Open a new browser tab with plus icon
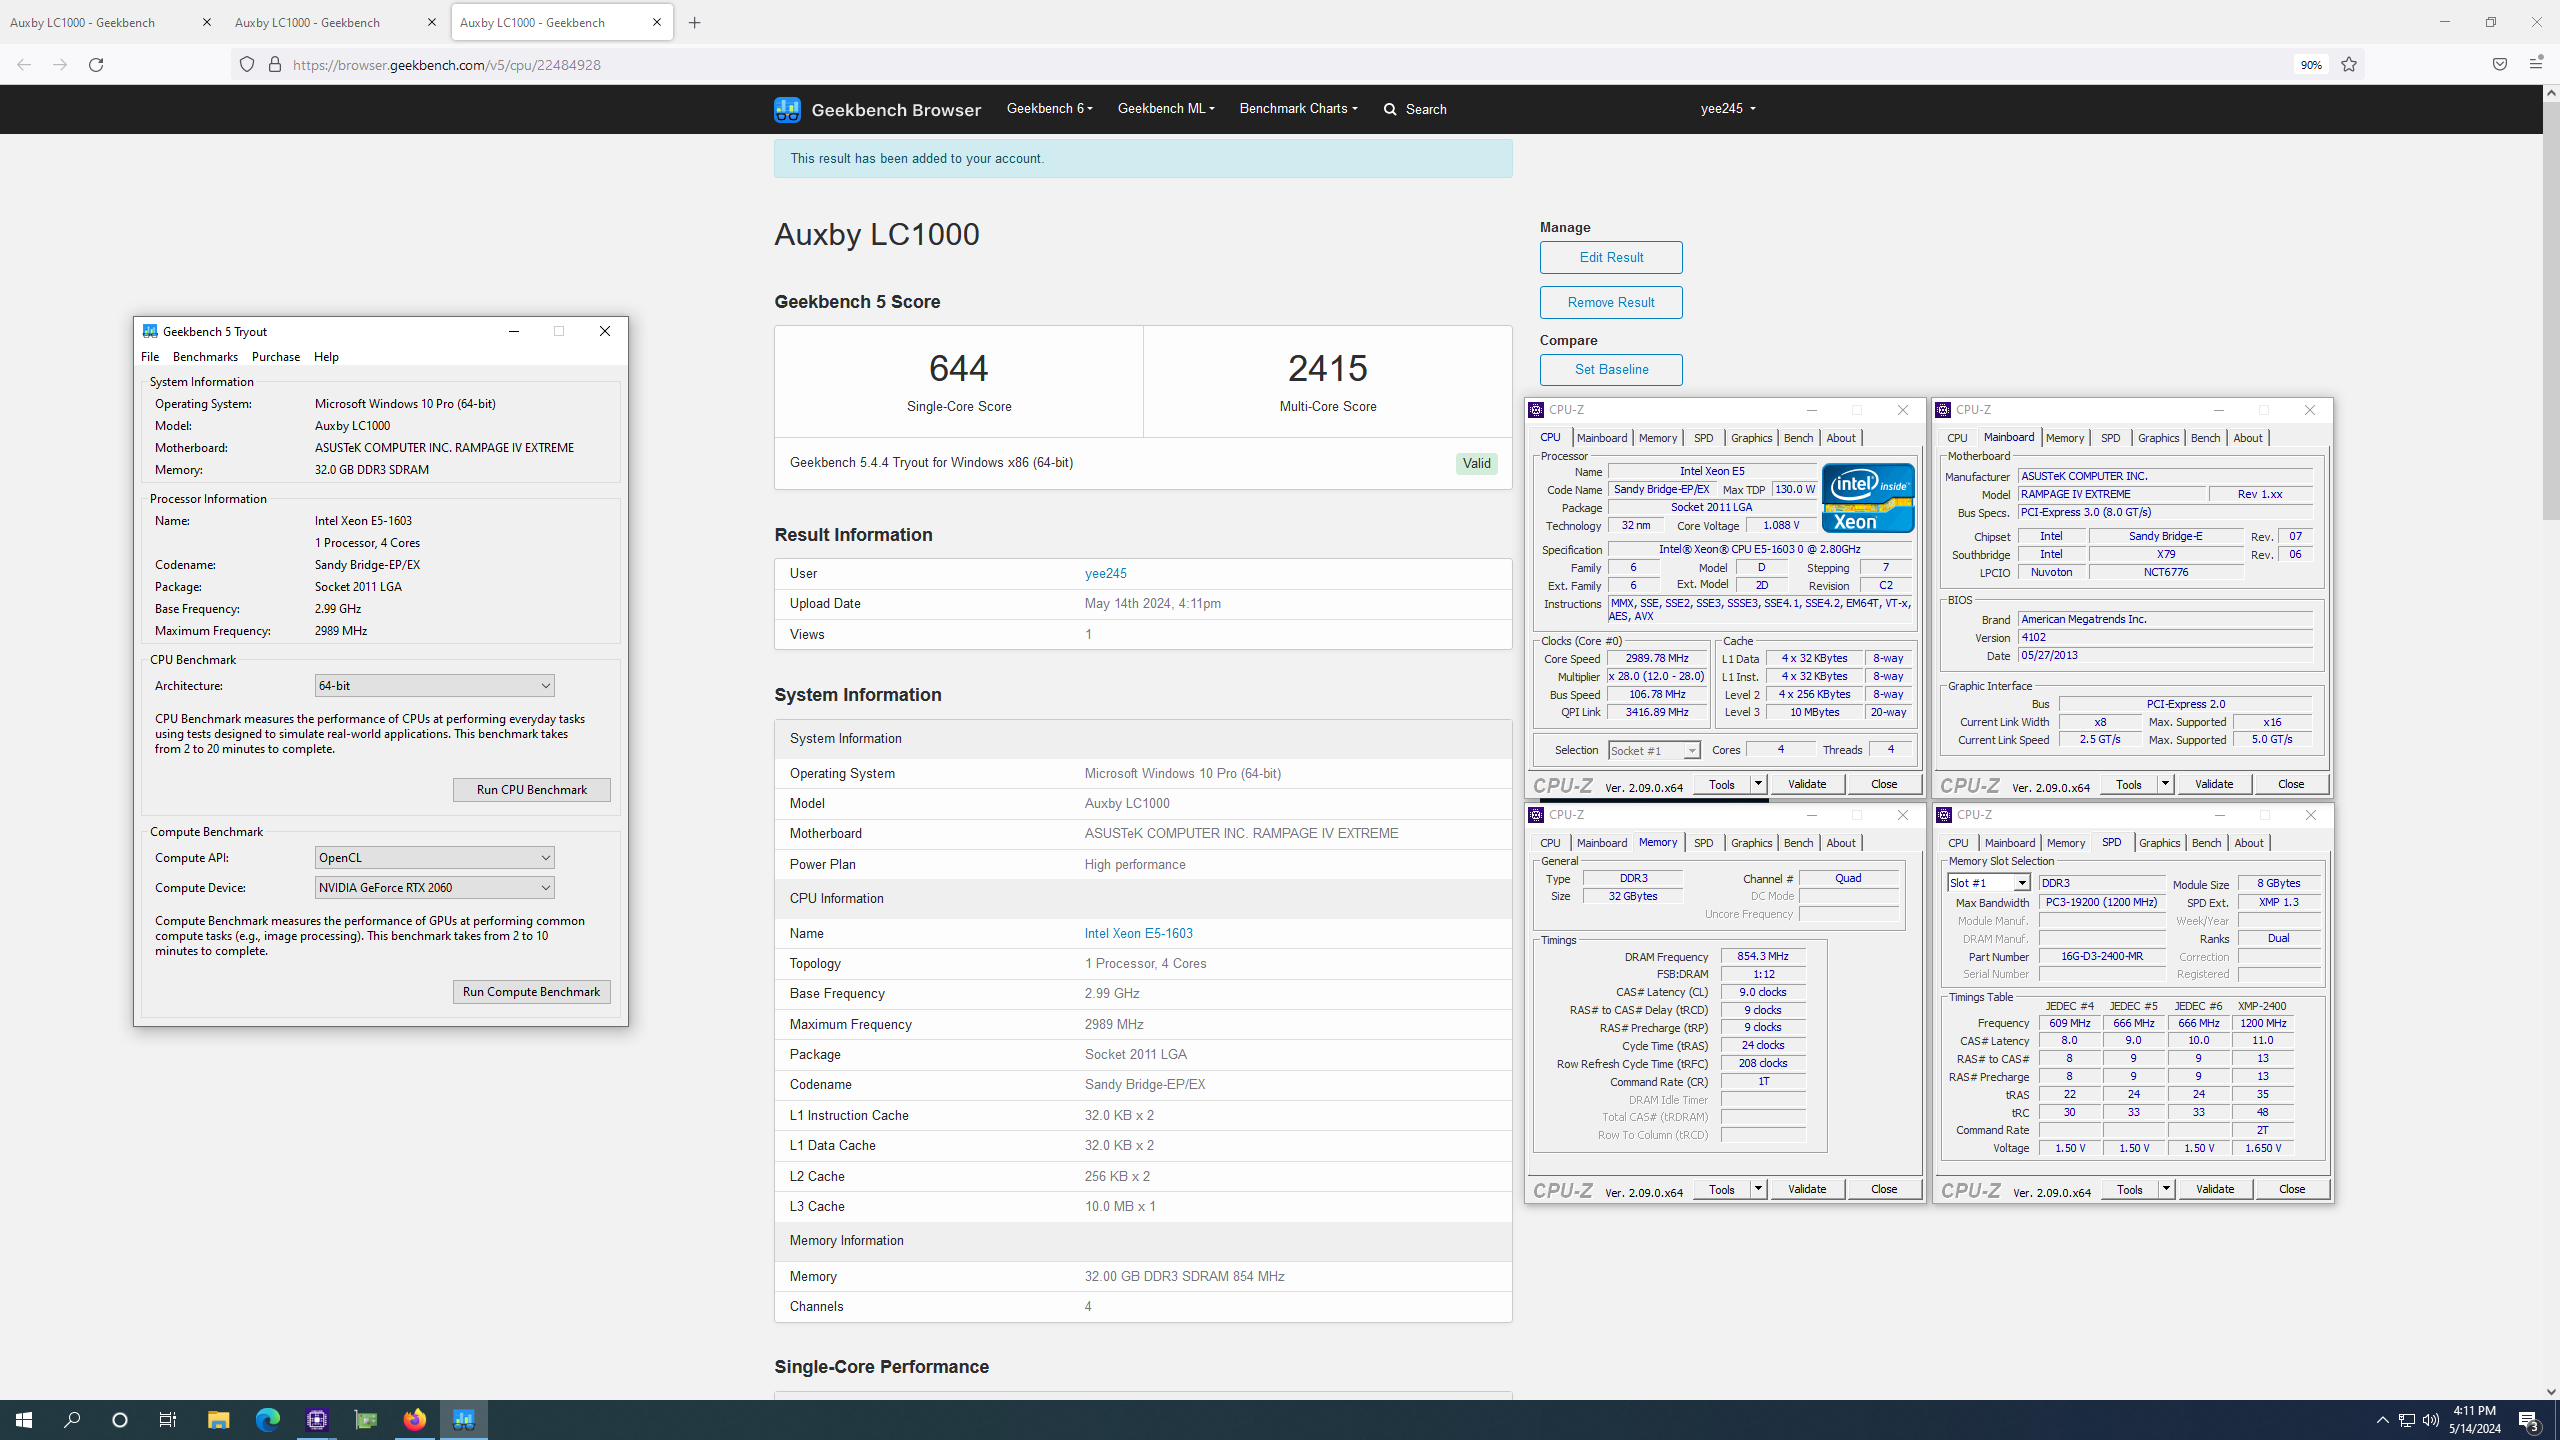Viewport: 2560px width, 1440px height. coord(695,22)
